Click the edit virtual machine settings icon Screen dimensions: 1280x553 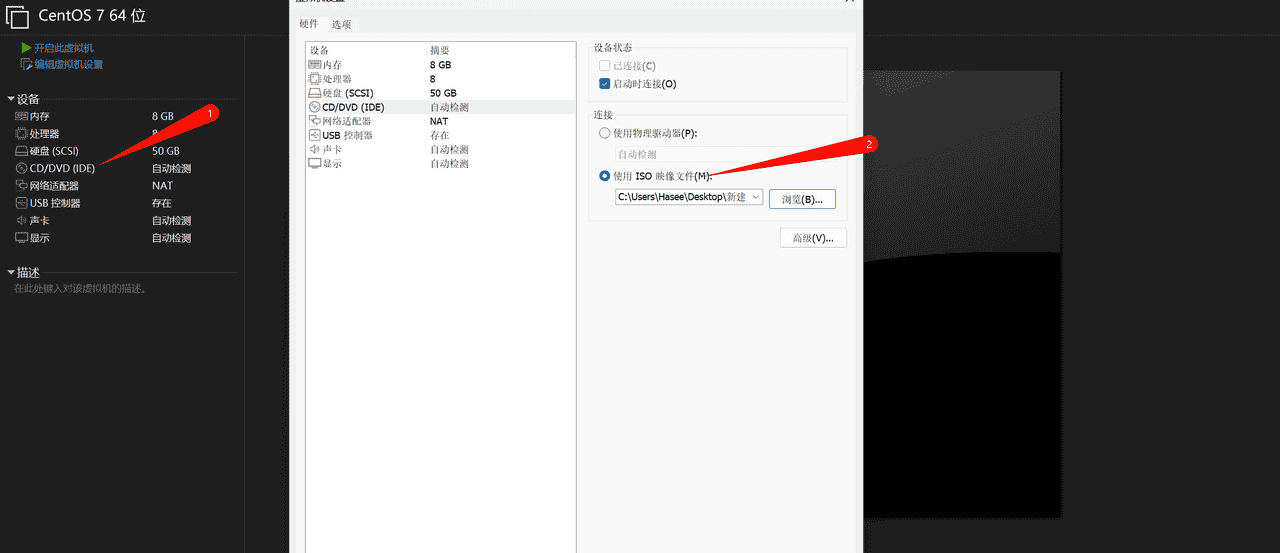tap(27, 65)
